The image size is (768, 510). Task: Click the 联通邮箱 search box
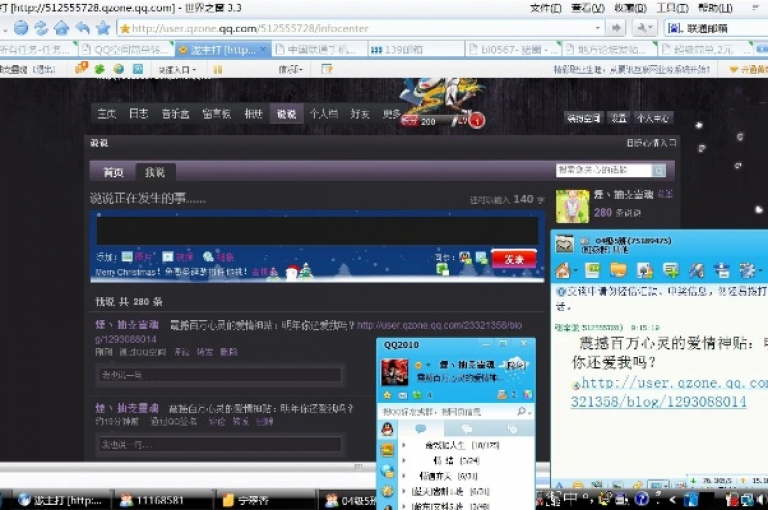(716, 28)
